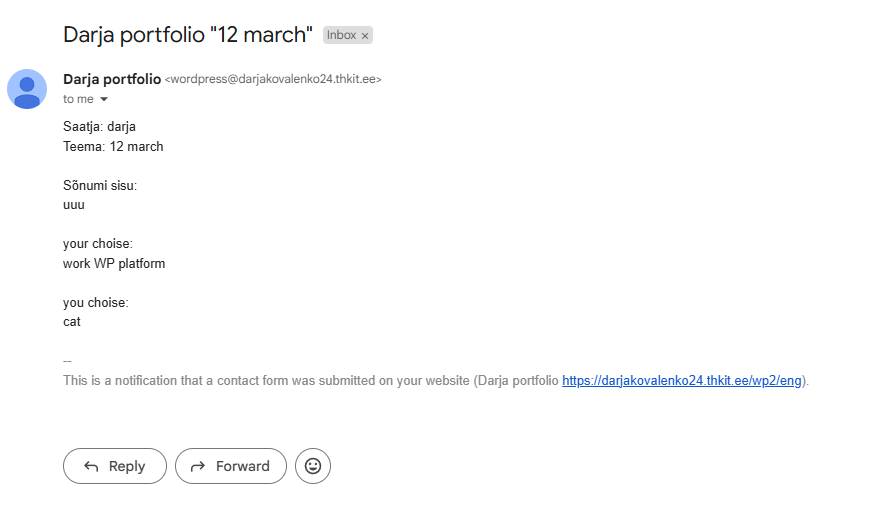Click the "Sõnumi sisu:" label
Viewport: 880px width, 506px height.
click(x=100, y=186)
